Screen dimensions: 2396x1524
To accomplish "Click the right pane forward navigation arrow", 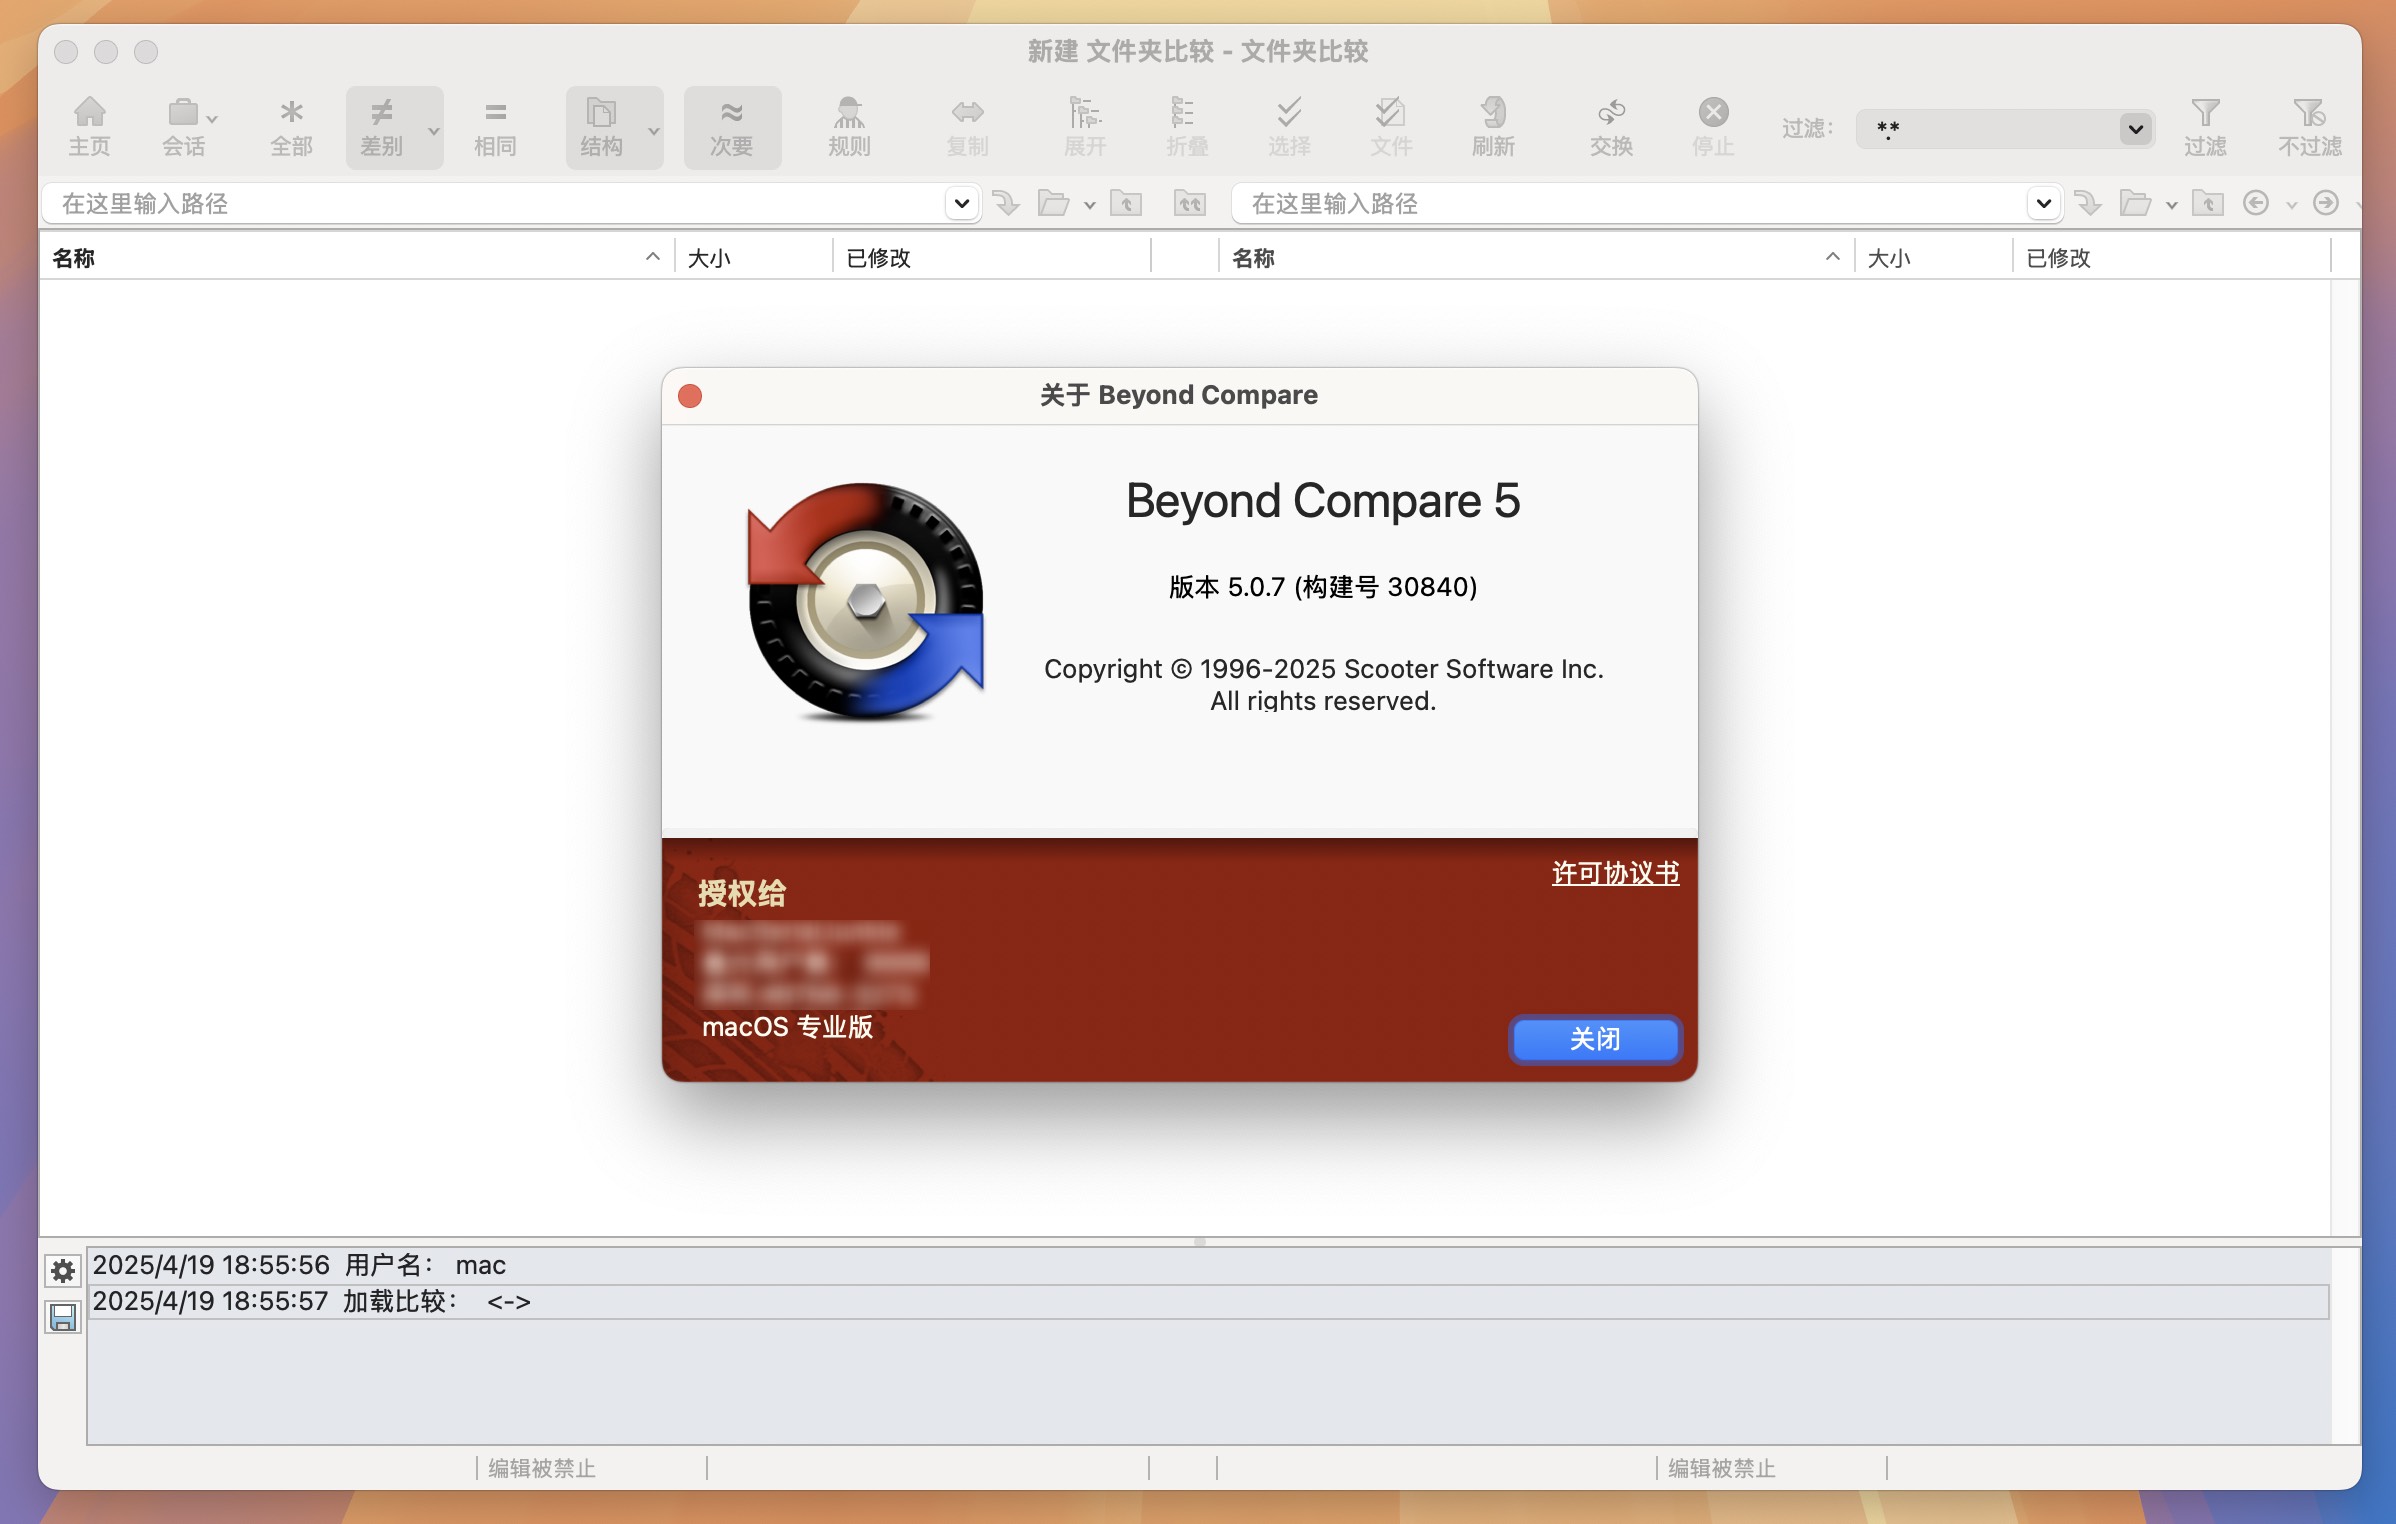I will (2326, 204).
